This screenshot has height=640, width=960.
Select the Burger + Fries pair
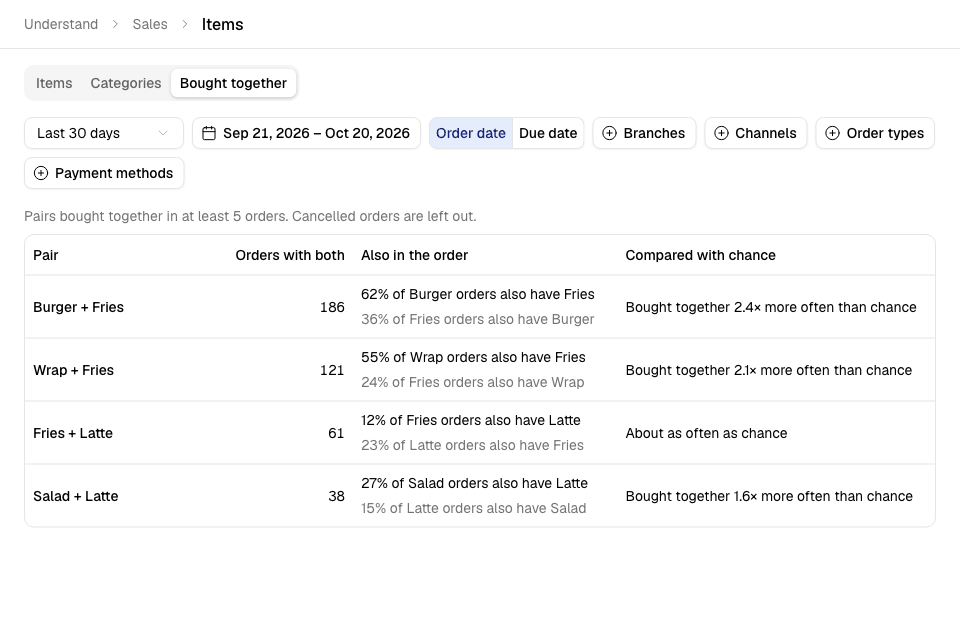click(x=78, y=307)
